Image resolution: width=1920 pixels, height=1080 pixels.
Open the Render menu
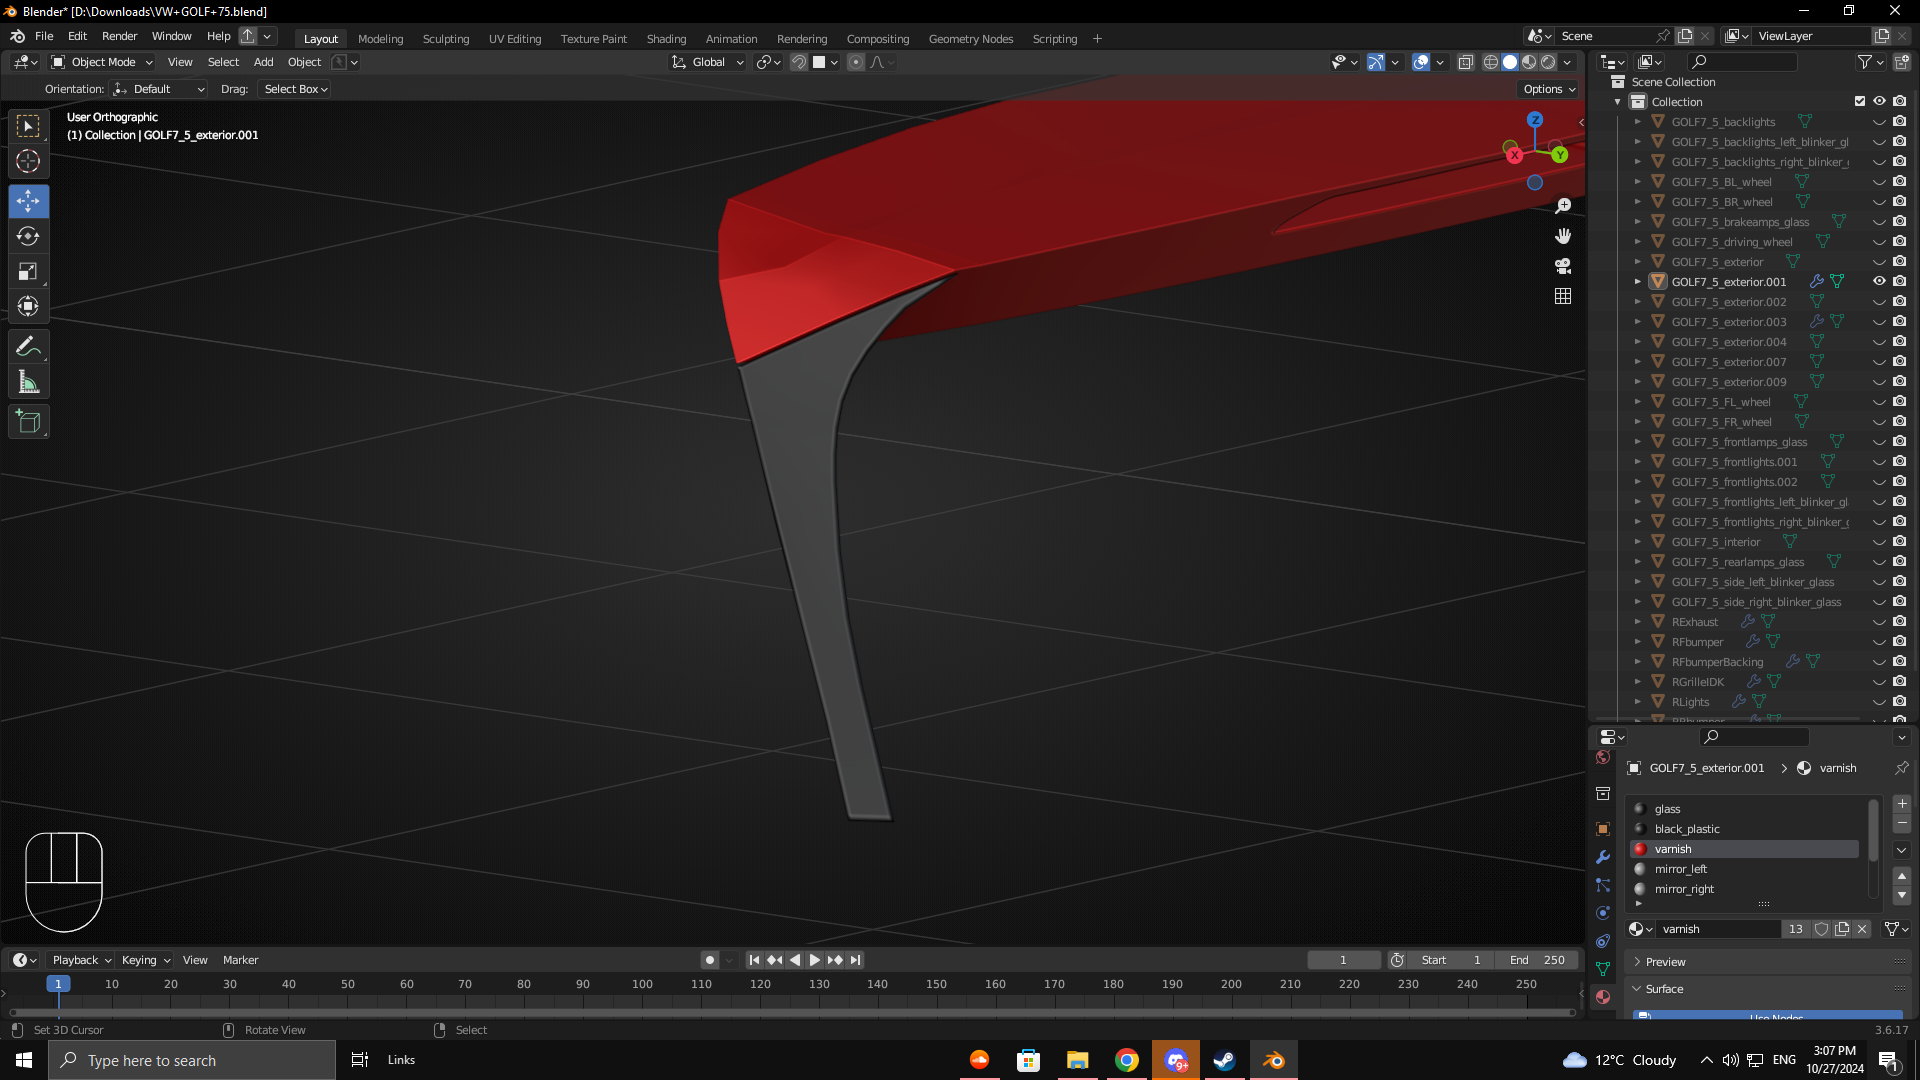119,36
